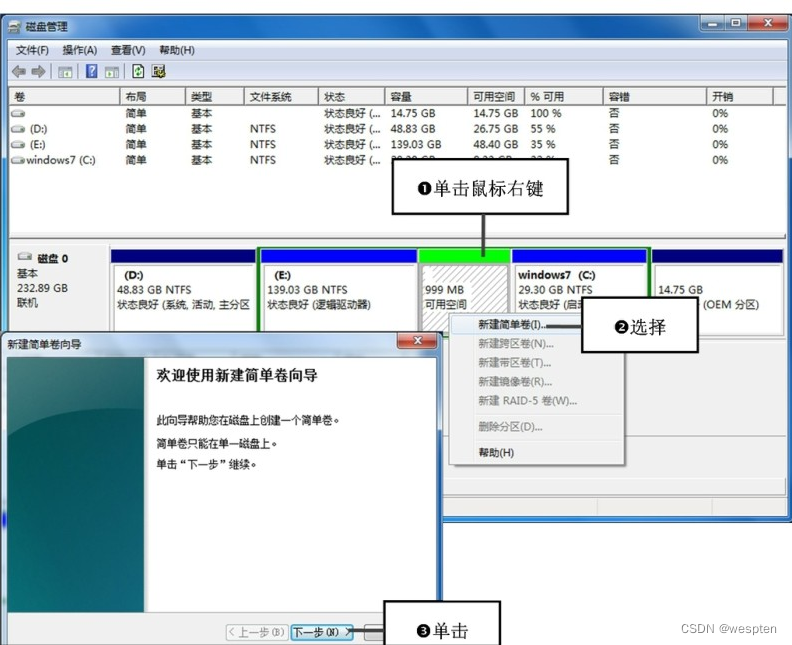Screen dimensions: 792x645
Task: Click the Disk 0 drive icon
Action: [x=25, y=257]
